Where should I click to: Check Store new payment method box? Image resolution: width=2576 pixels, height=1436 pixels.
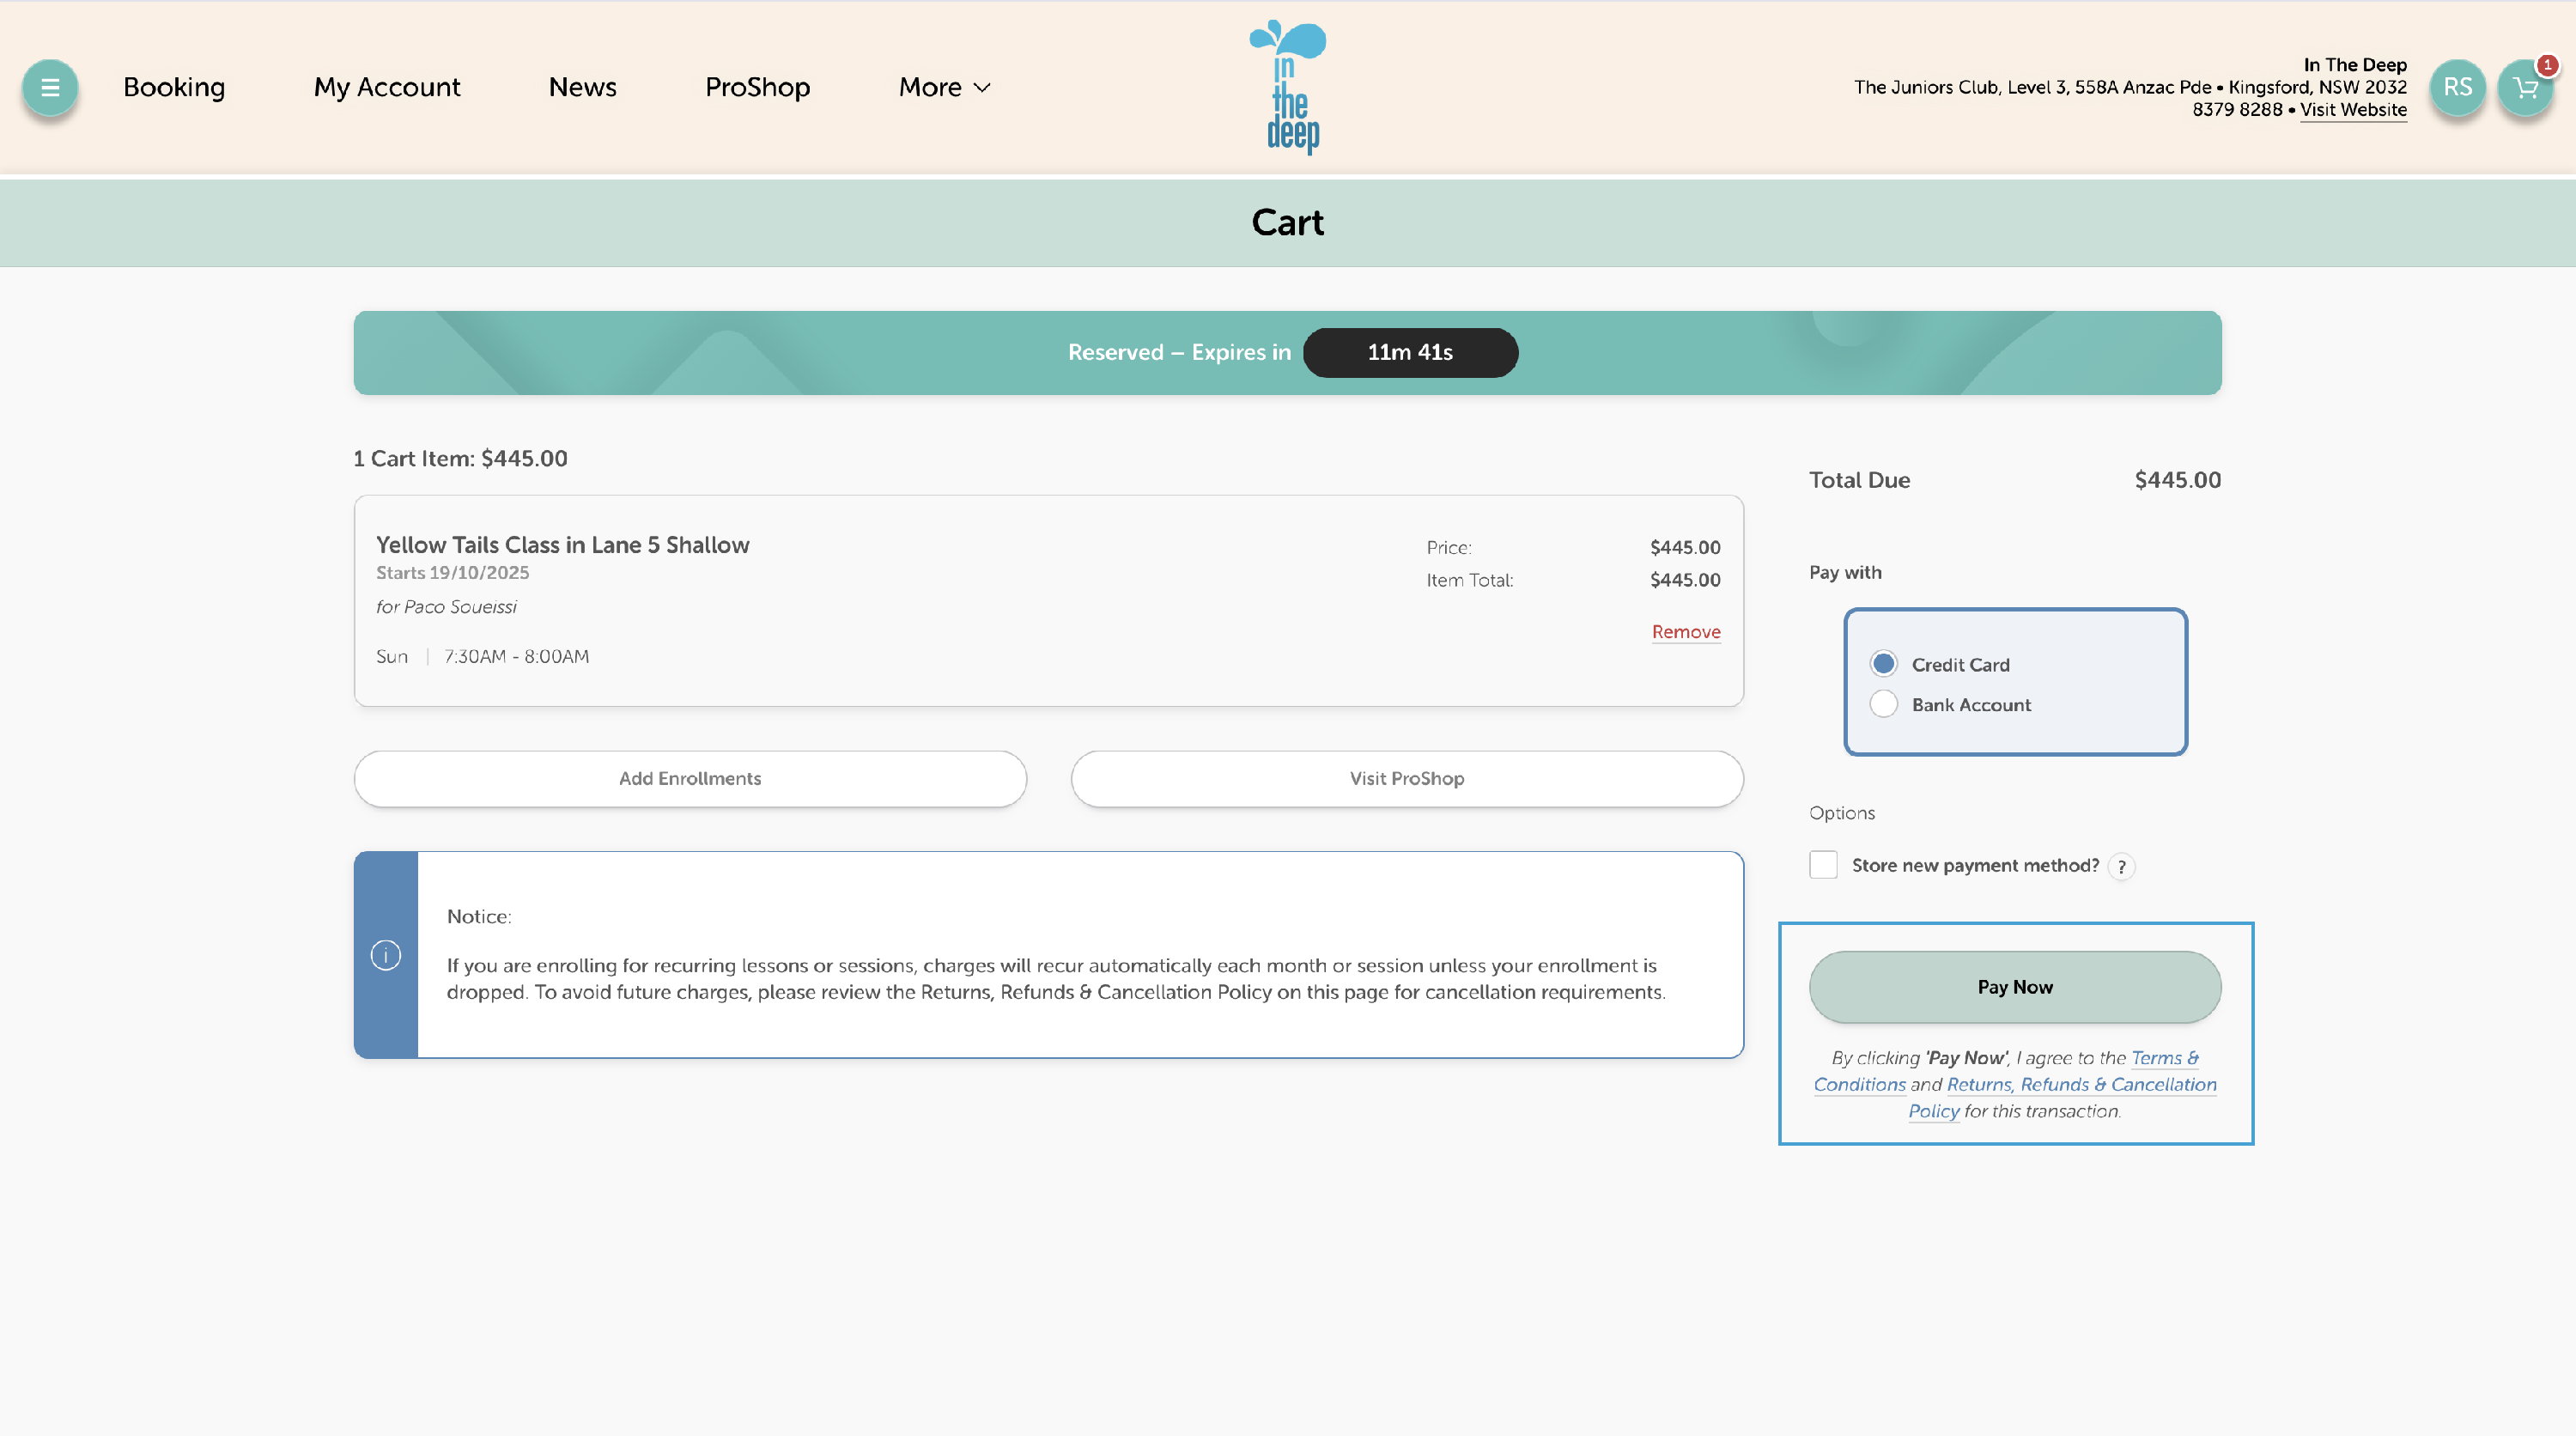click(1823, 865)
